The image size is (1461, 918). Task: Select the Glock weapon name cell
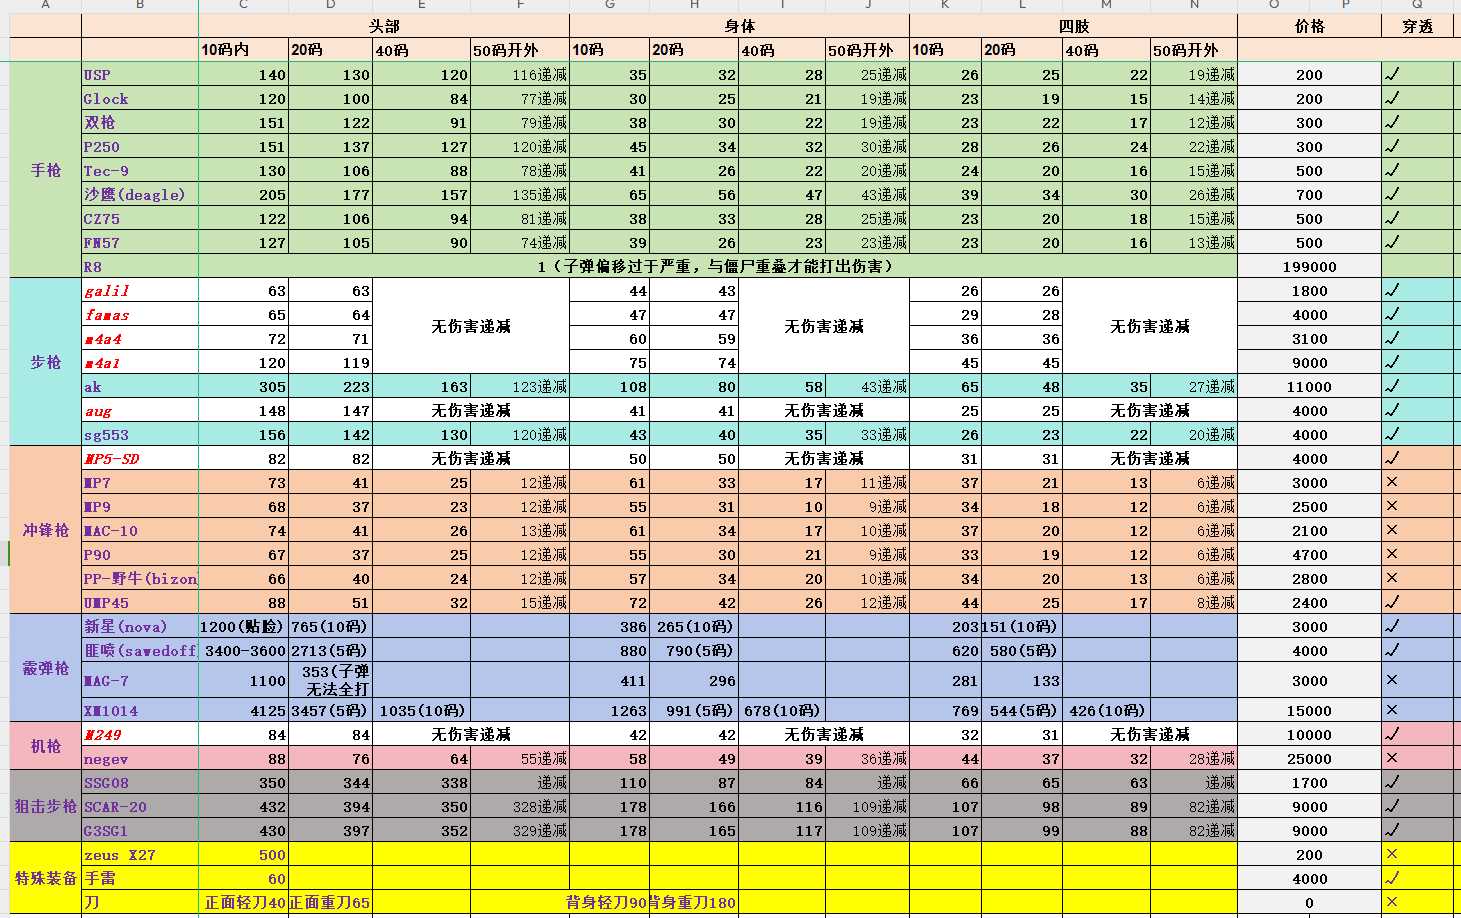tap(140, 98)
